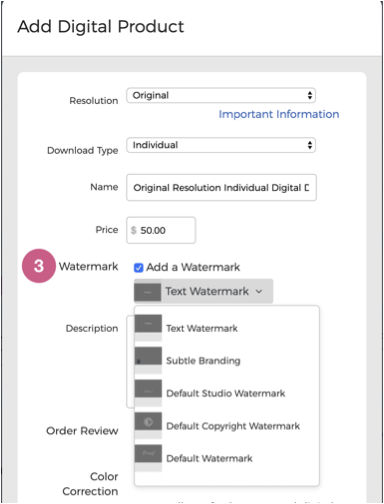The image size is (384, 504).
Task: Choose Default Studio Watermark from the list
Action: 226,393
